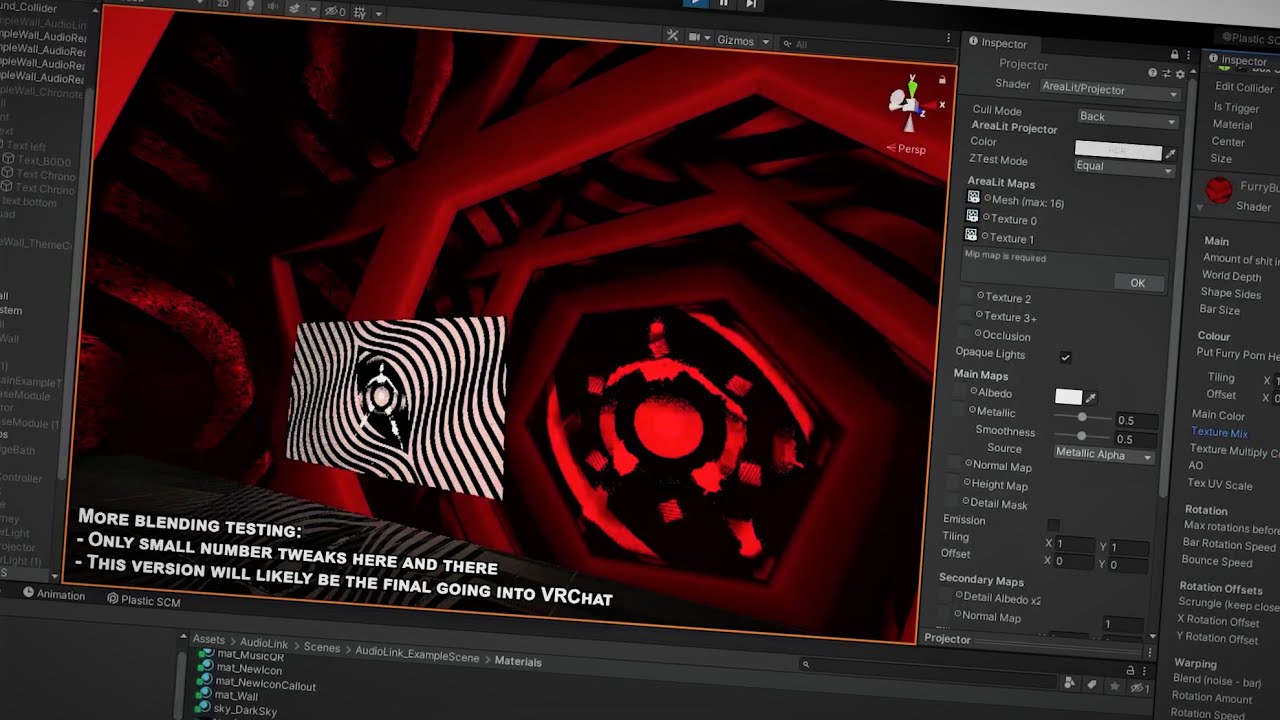This screenshot has width=1280, height=720.
Task: Toggle the Inspector lock icon
Action: point(1174,54)
